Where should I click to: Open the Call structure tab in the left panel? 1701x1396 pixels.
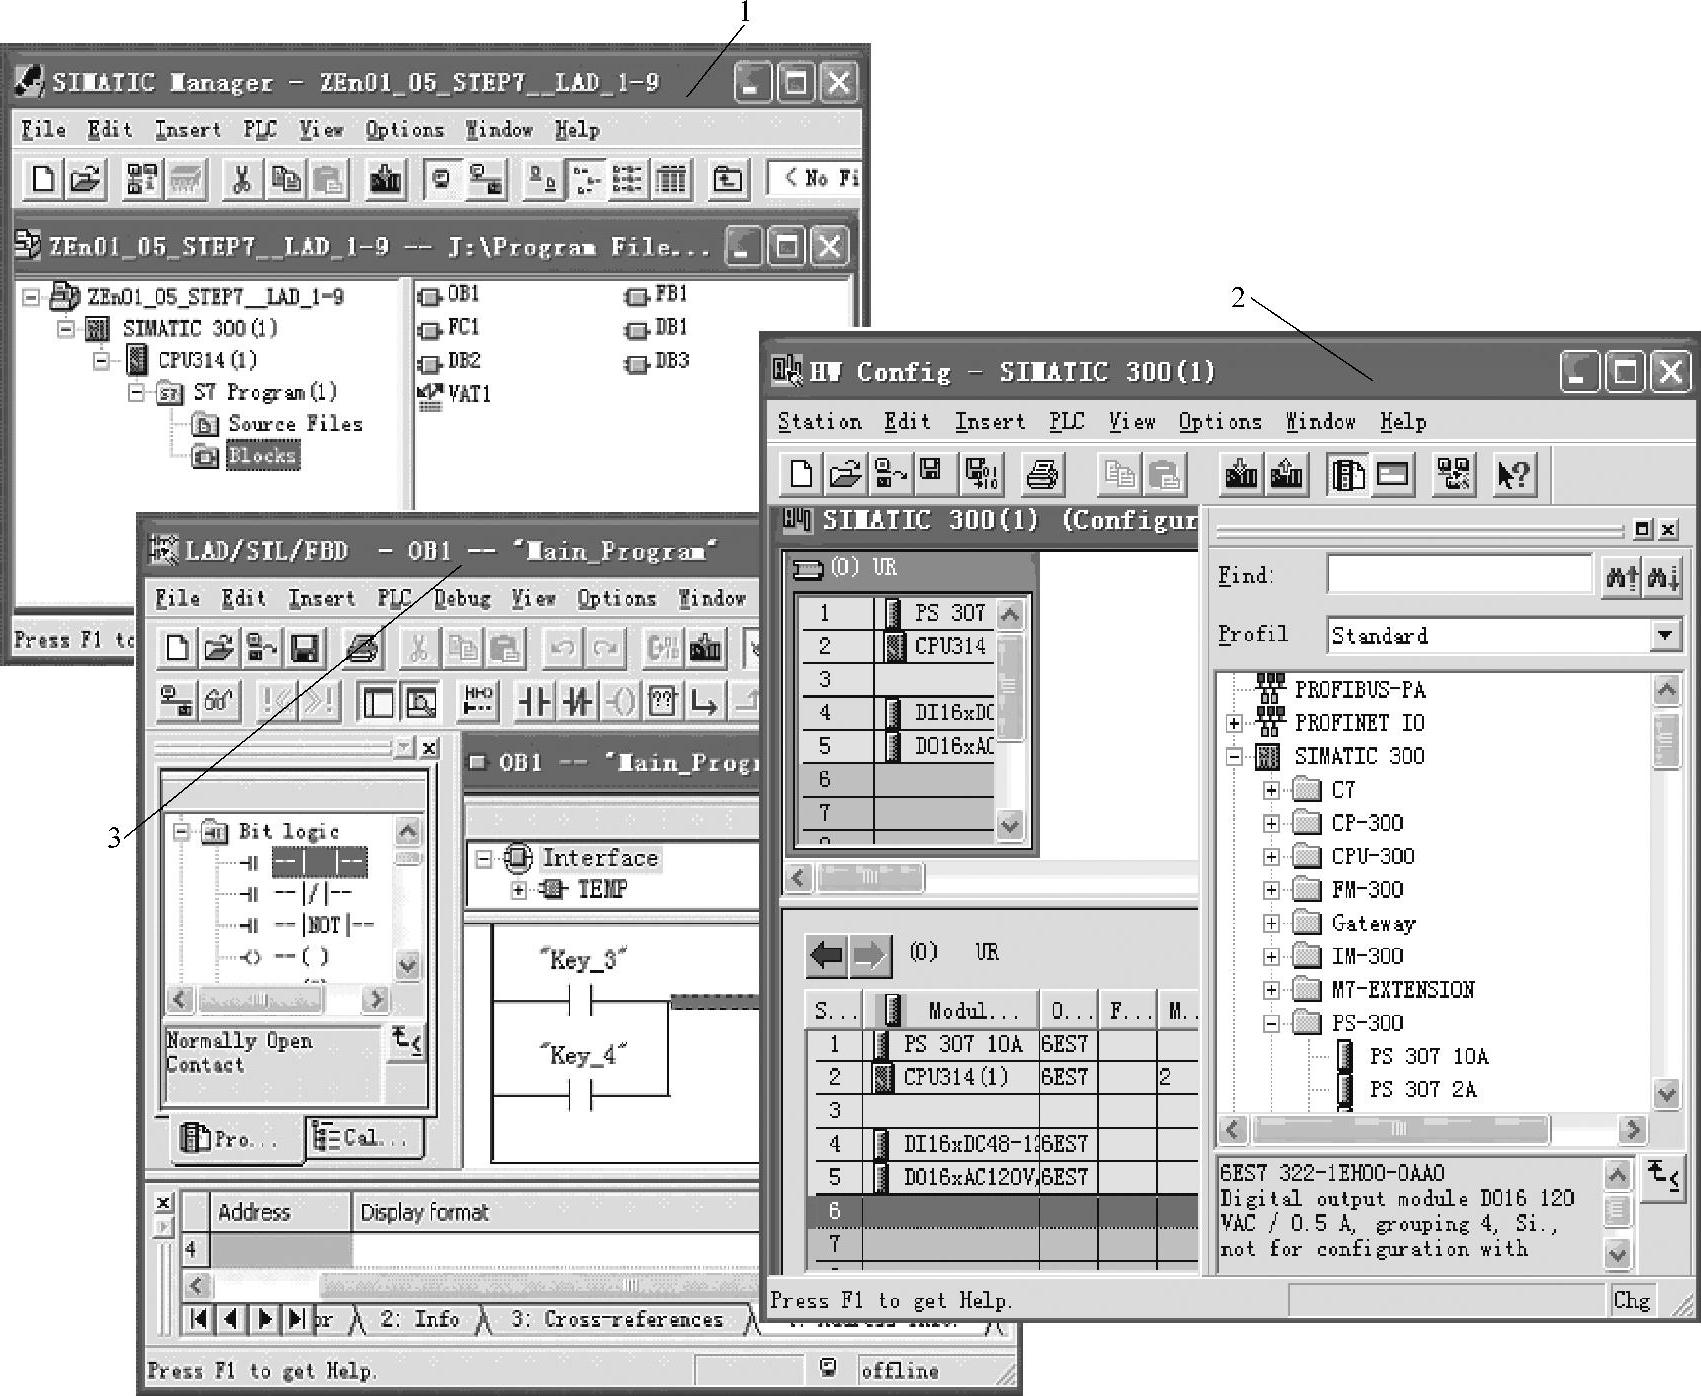tap(363, 1138)
